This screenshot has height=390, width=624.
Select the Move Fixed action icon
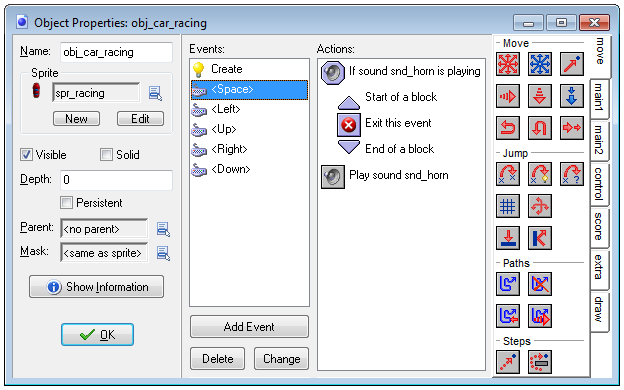point(508,64)
